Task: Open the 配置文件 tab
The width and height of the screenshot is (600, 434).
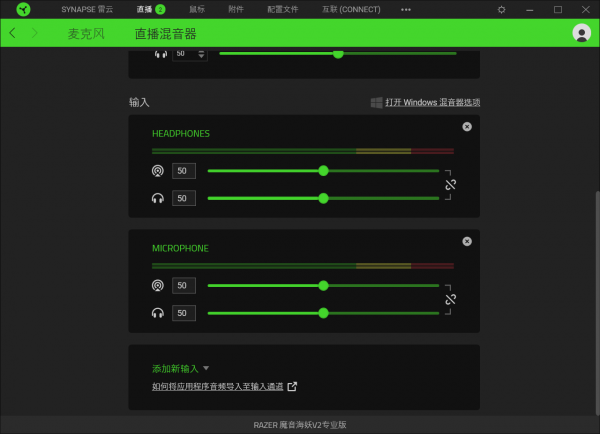Action: pyautogui.click(x=283, y=10)
